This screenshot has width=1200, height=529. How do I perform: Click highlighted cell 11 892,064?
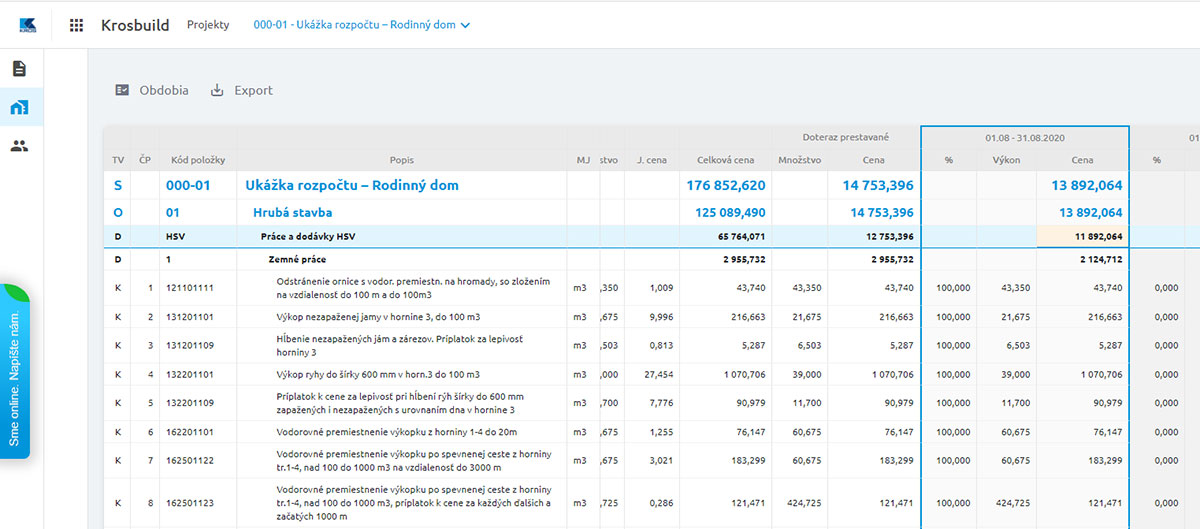1083,237
